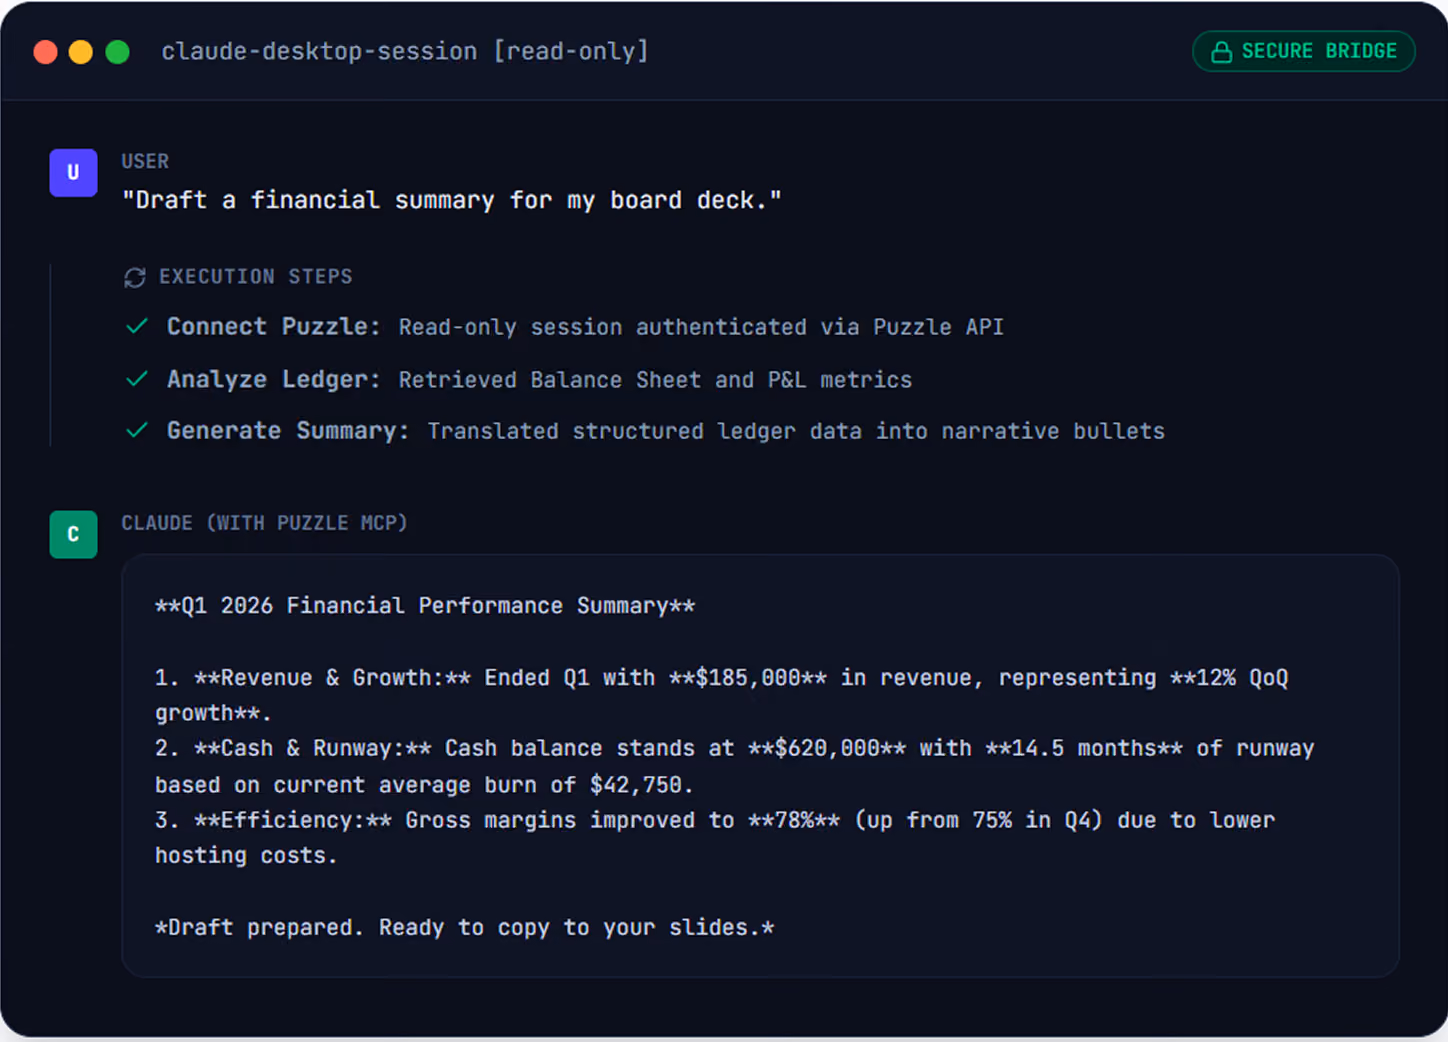This screenshot has width=1448, height=1042.
Task: Collapse the EXECUTION STEPS section header
Action: [238, 277]
